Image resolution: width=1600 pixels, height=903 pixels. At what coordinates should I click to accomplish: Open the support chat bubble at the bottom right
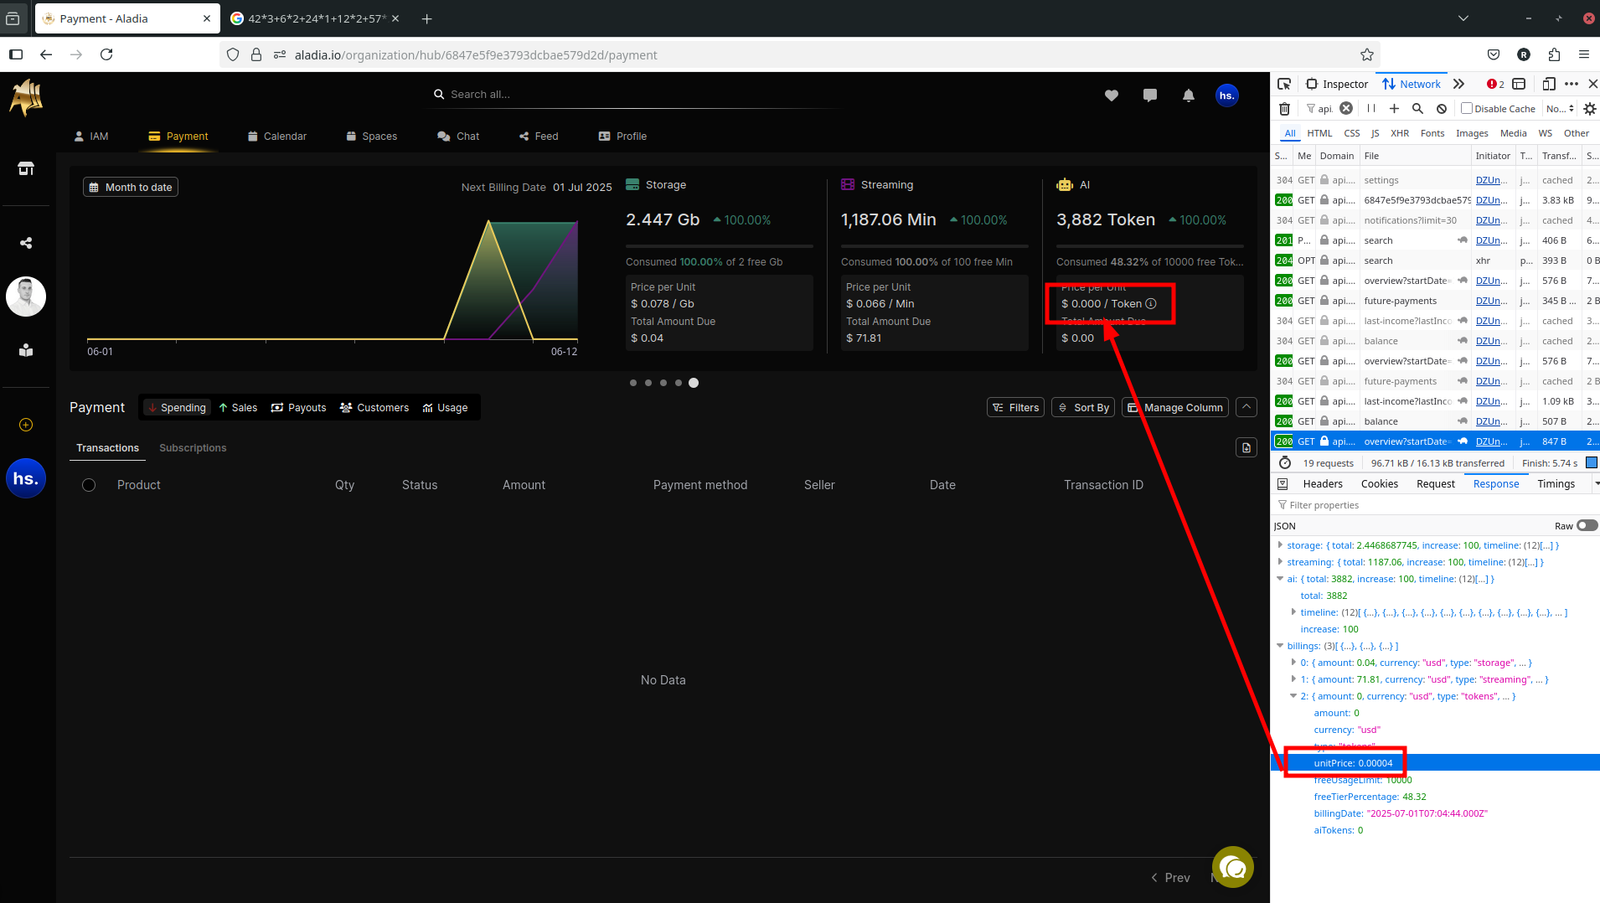pyautogui.click(x=1233, y=867)
